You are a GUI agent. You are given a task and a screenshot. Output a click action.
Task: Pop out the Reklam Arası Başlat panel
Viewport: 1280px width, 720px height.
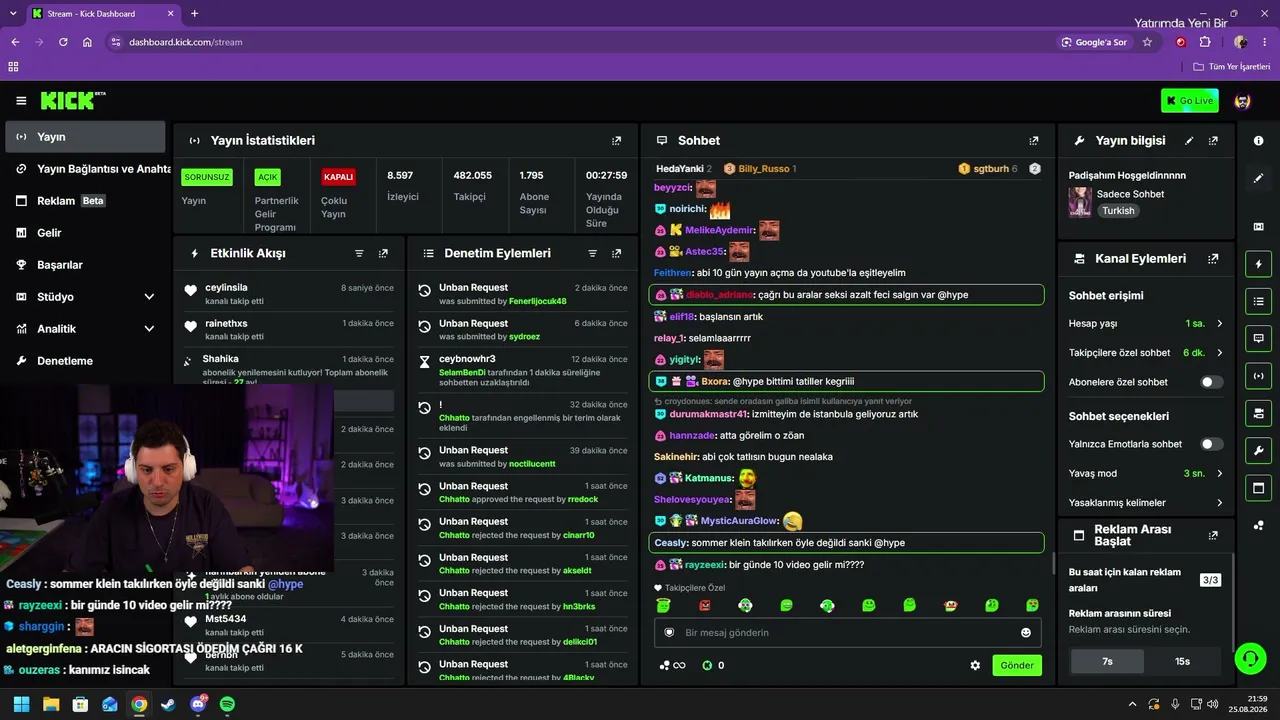point(1213,536)
